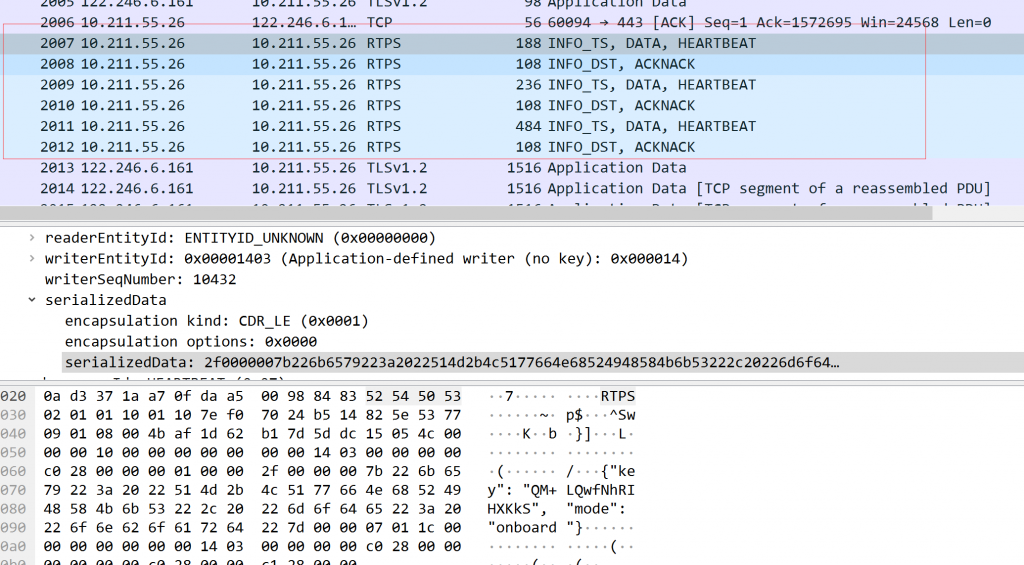Select packet 2008 INFO_DST, ACKNACK row
The image size is (1024, 565).
tap(400, 64)
